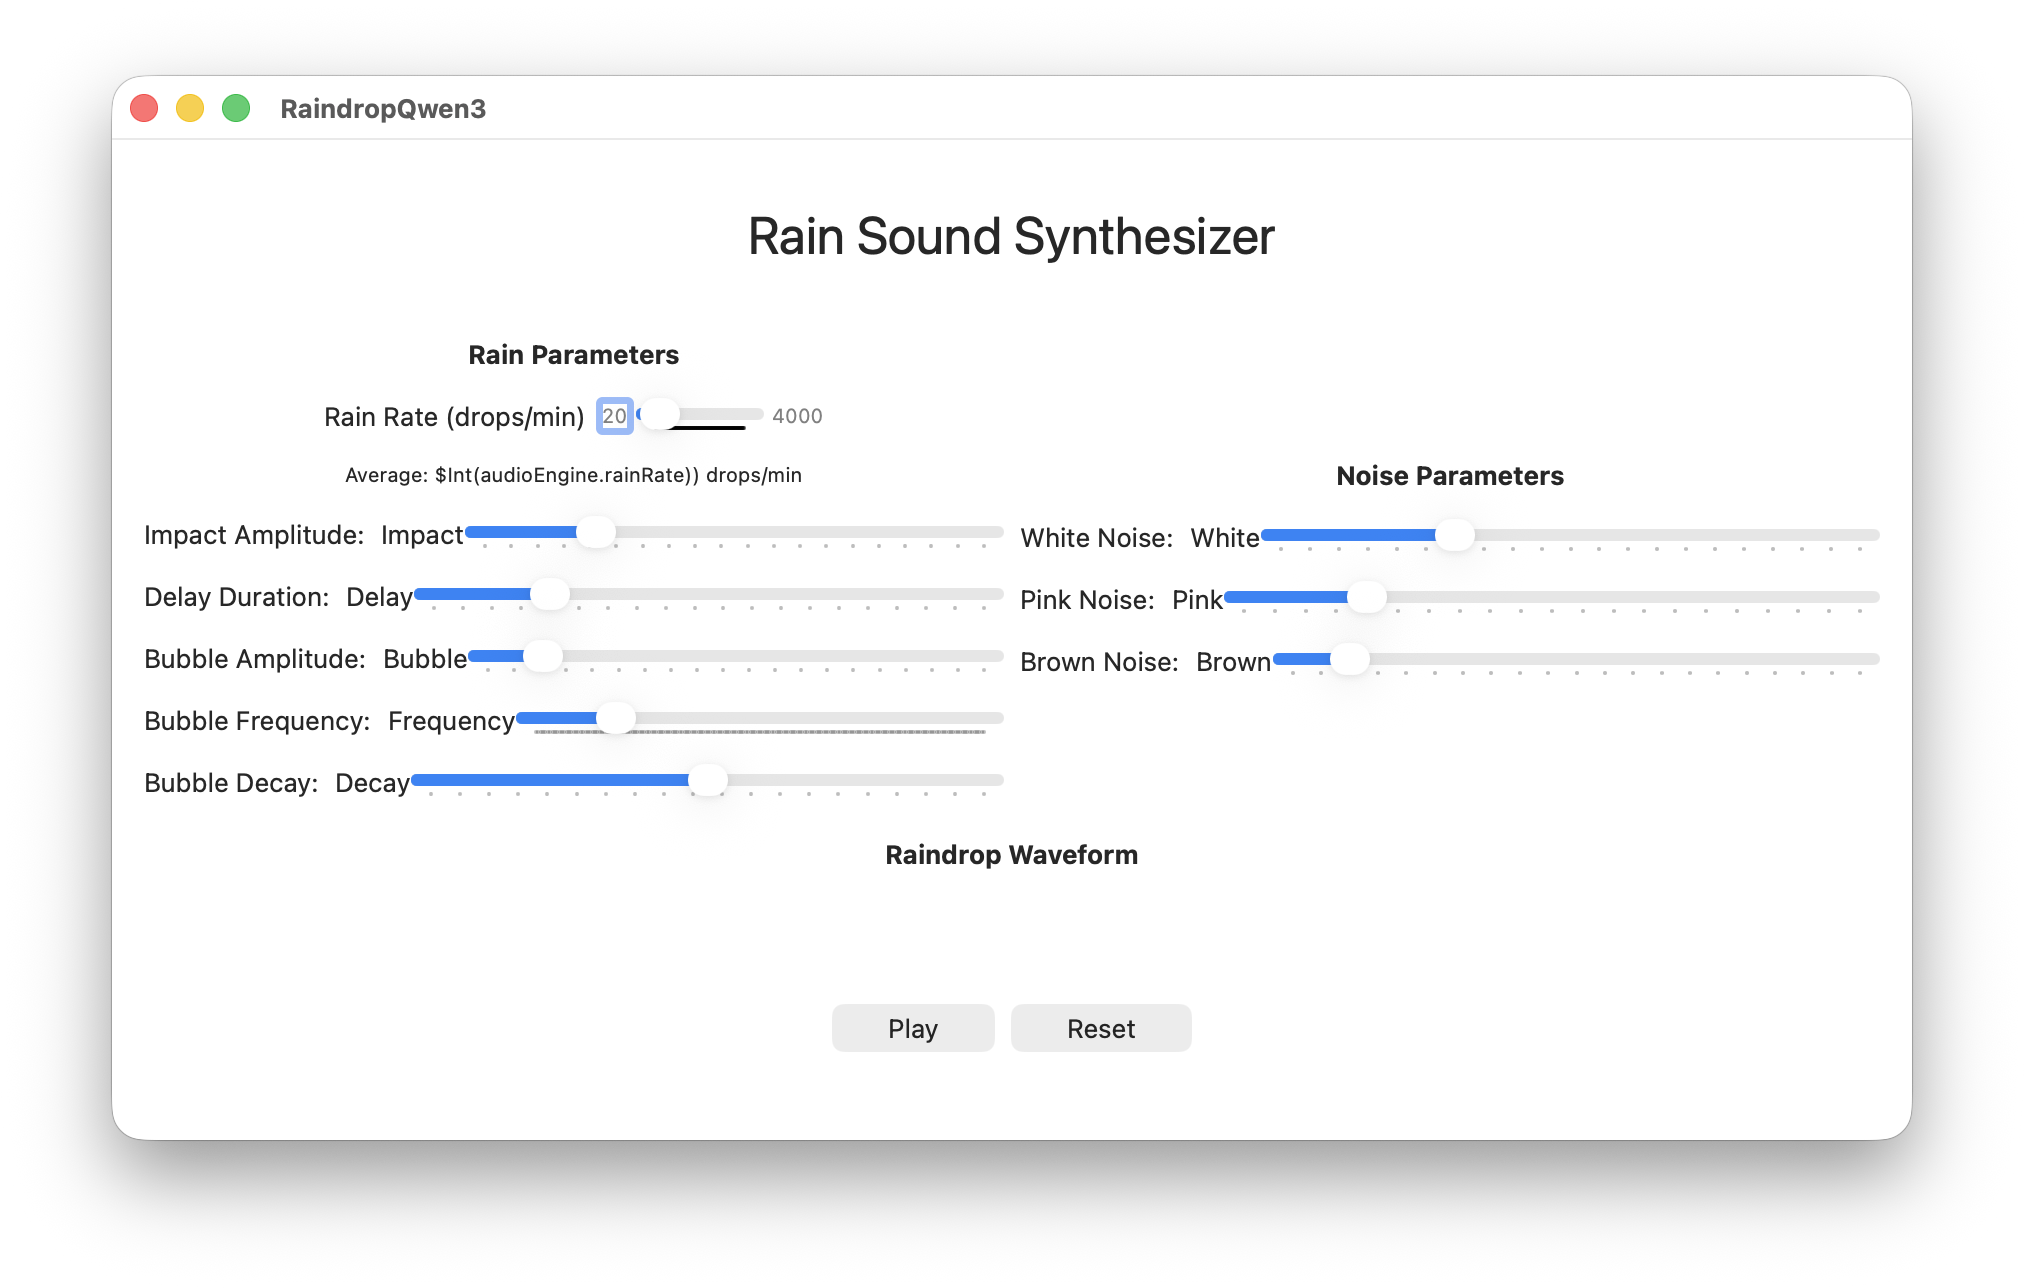Click the Bubble Amplitude slider thumb
Image resolution: width=2024 pixels, height=1288 pixels.
click(x=541, y=656)
